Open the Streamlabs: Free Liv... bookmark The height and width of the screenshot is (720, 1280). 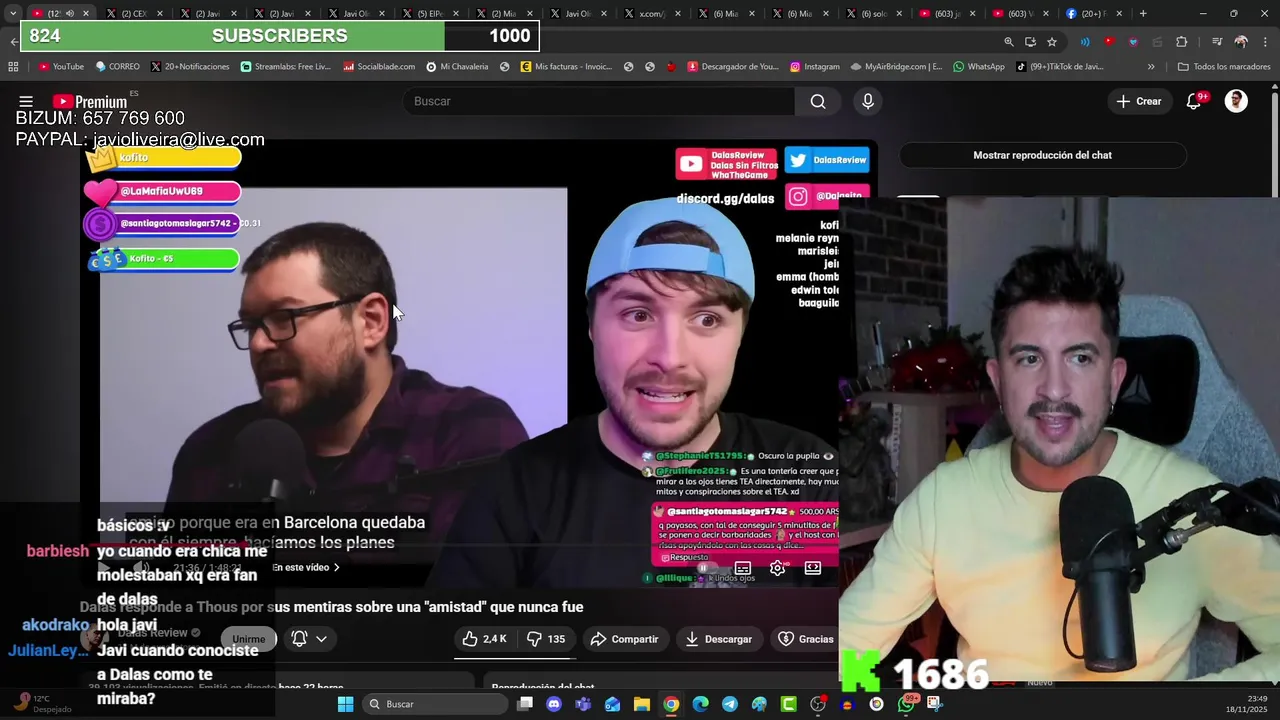285,67
